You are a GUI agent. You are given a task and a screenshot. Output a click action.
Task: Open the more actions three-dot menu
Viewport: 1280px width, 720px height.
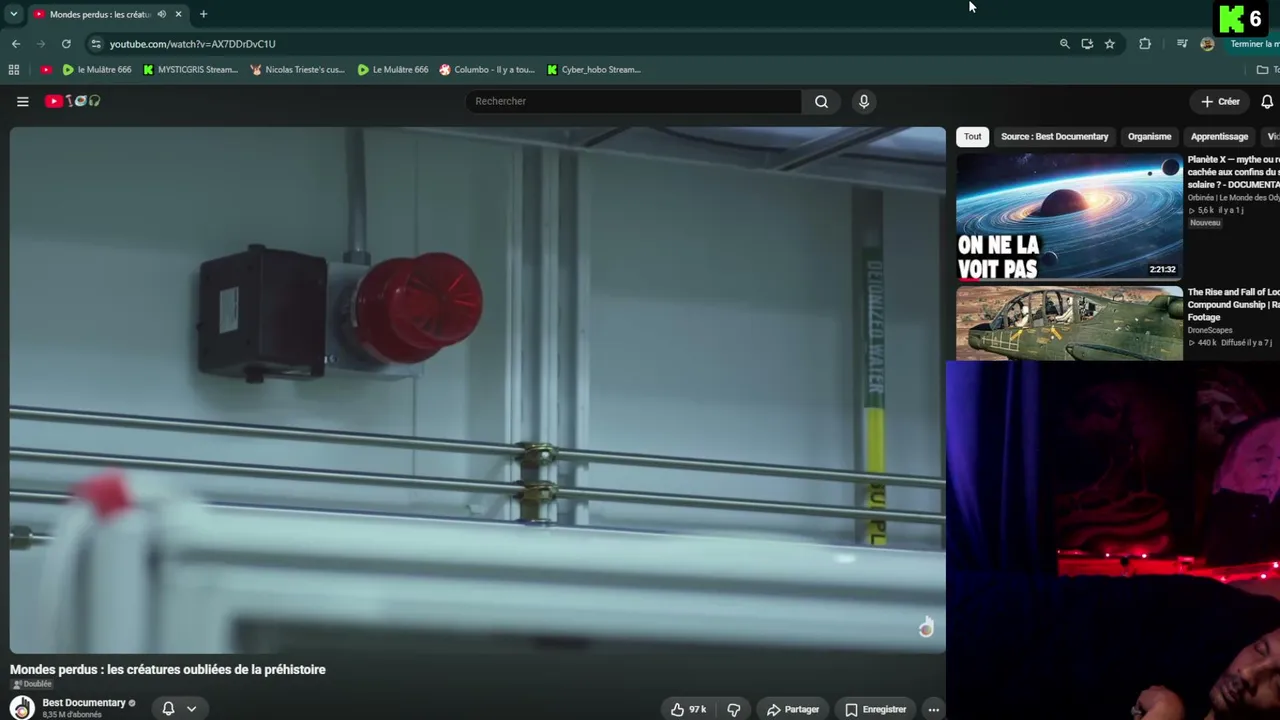(x=933, y=709)
